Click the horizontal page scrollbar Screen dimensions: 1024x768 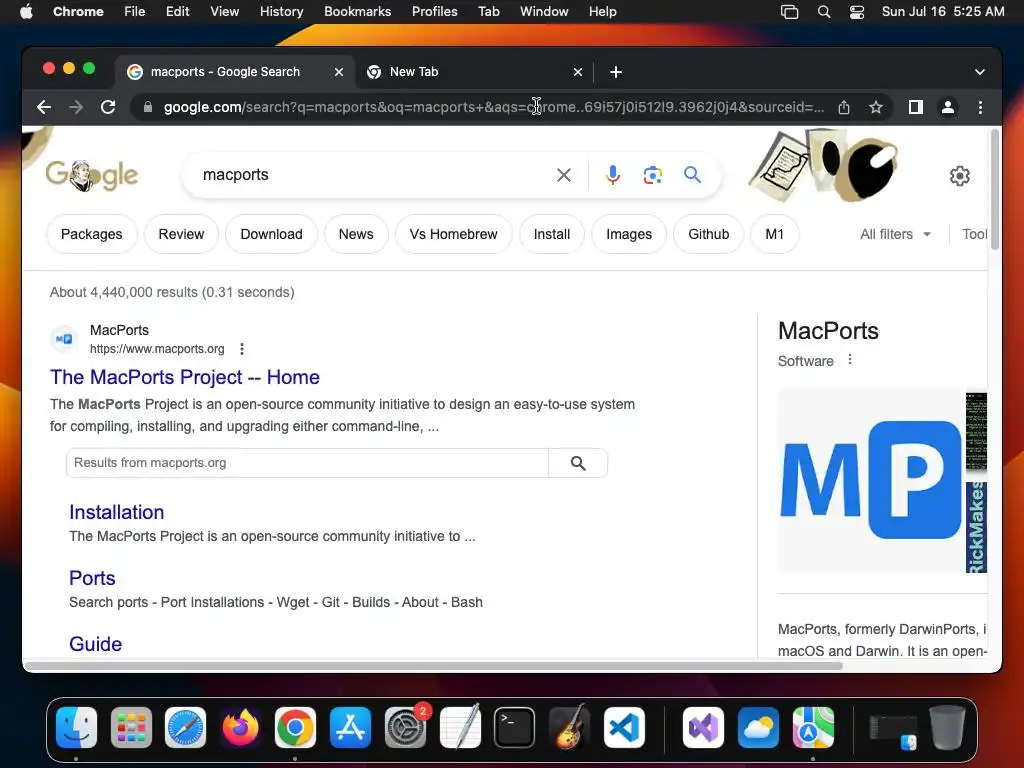click(x=434, y=666)
